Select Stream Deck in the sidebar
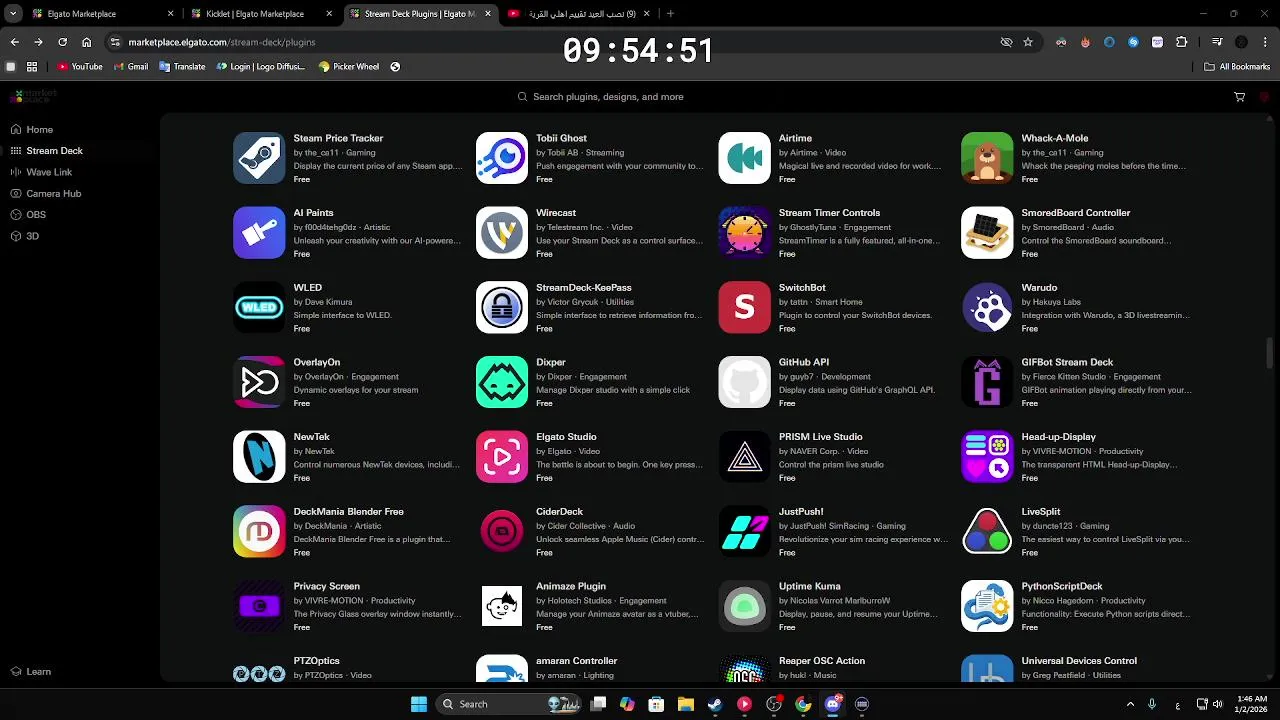Viewport: 1280px width, 720px height. coord(46,151)
